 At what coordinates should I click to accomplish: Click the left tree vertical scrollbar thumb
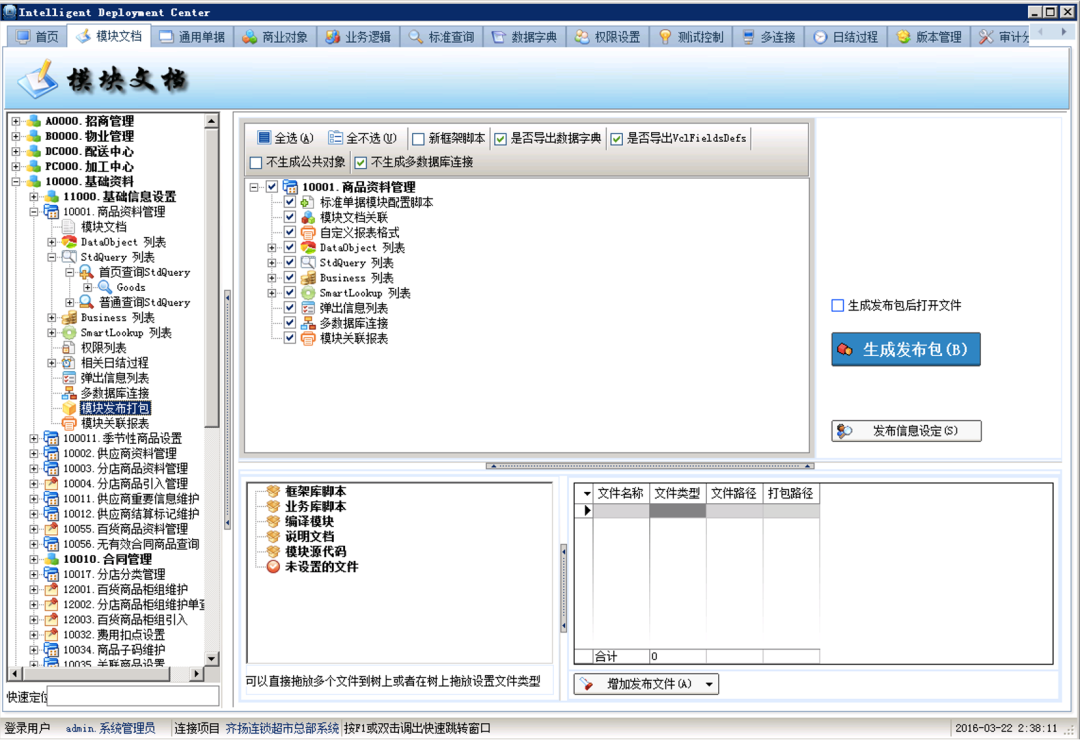pos(211,276)
